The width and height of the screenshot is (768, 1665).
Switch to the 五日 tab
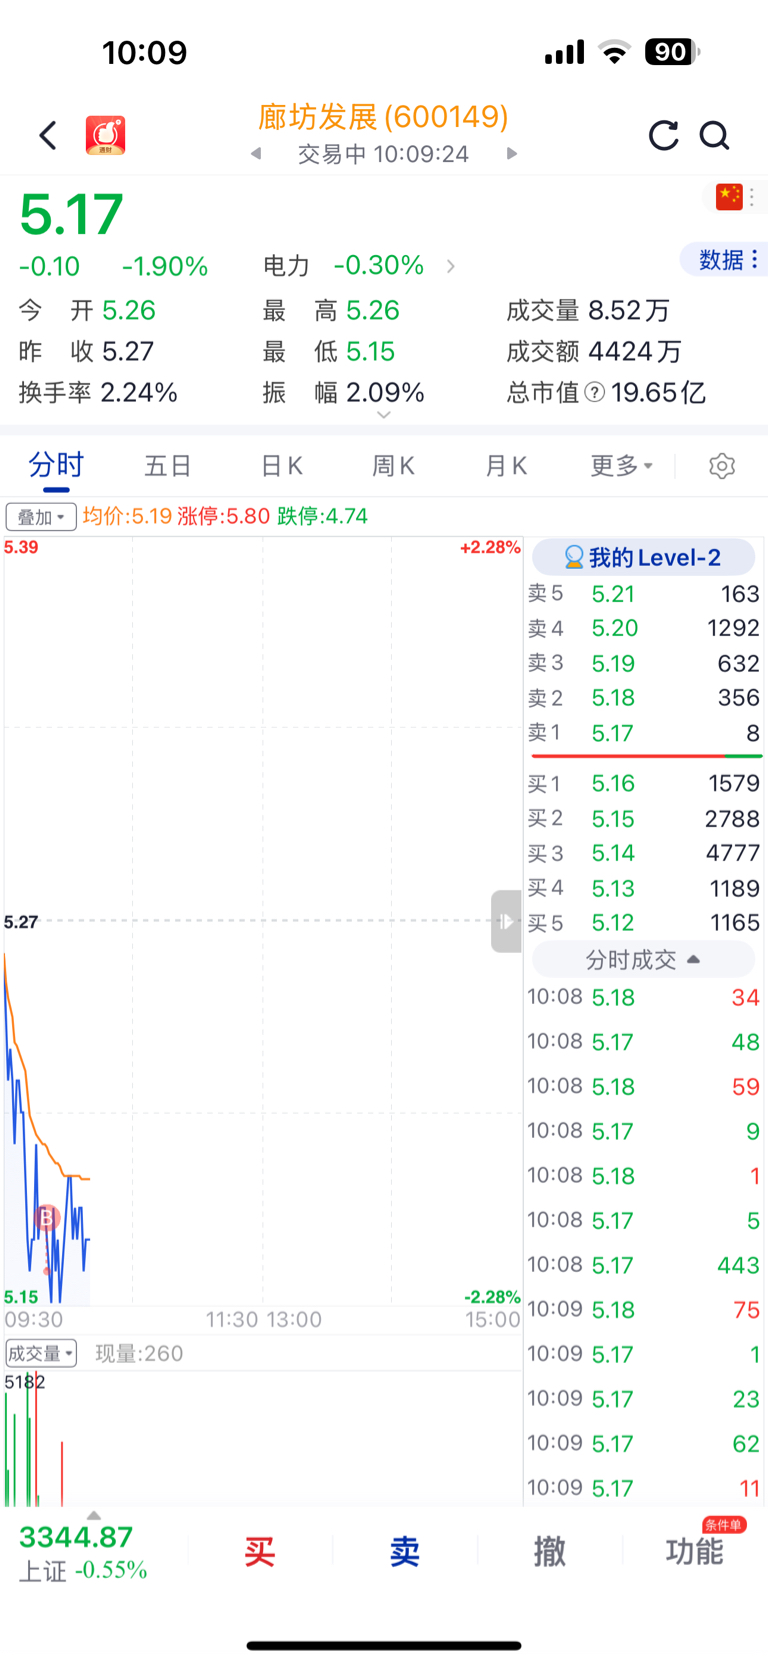pyautogui.click(x=168, y=466)
